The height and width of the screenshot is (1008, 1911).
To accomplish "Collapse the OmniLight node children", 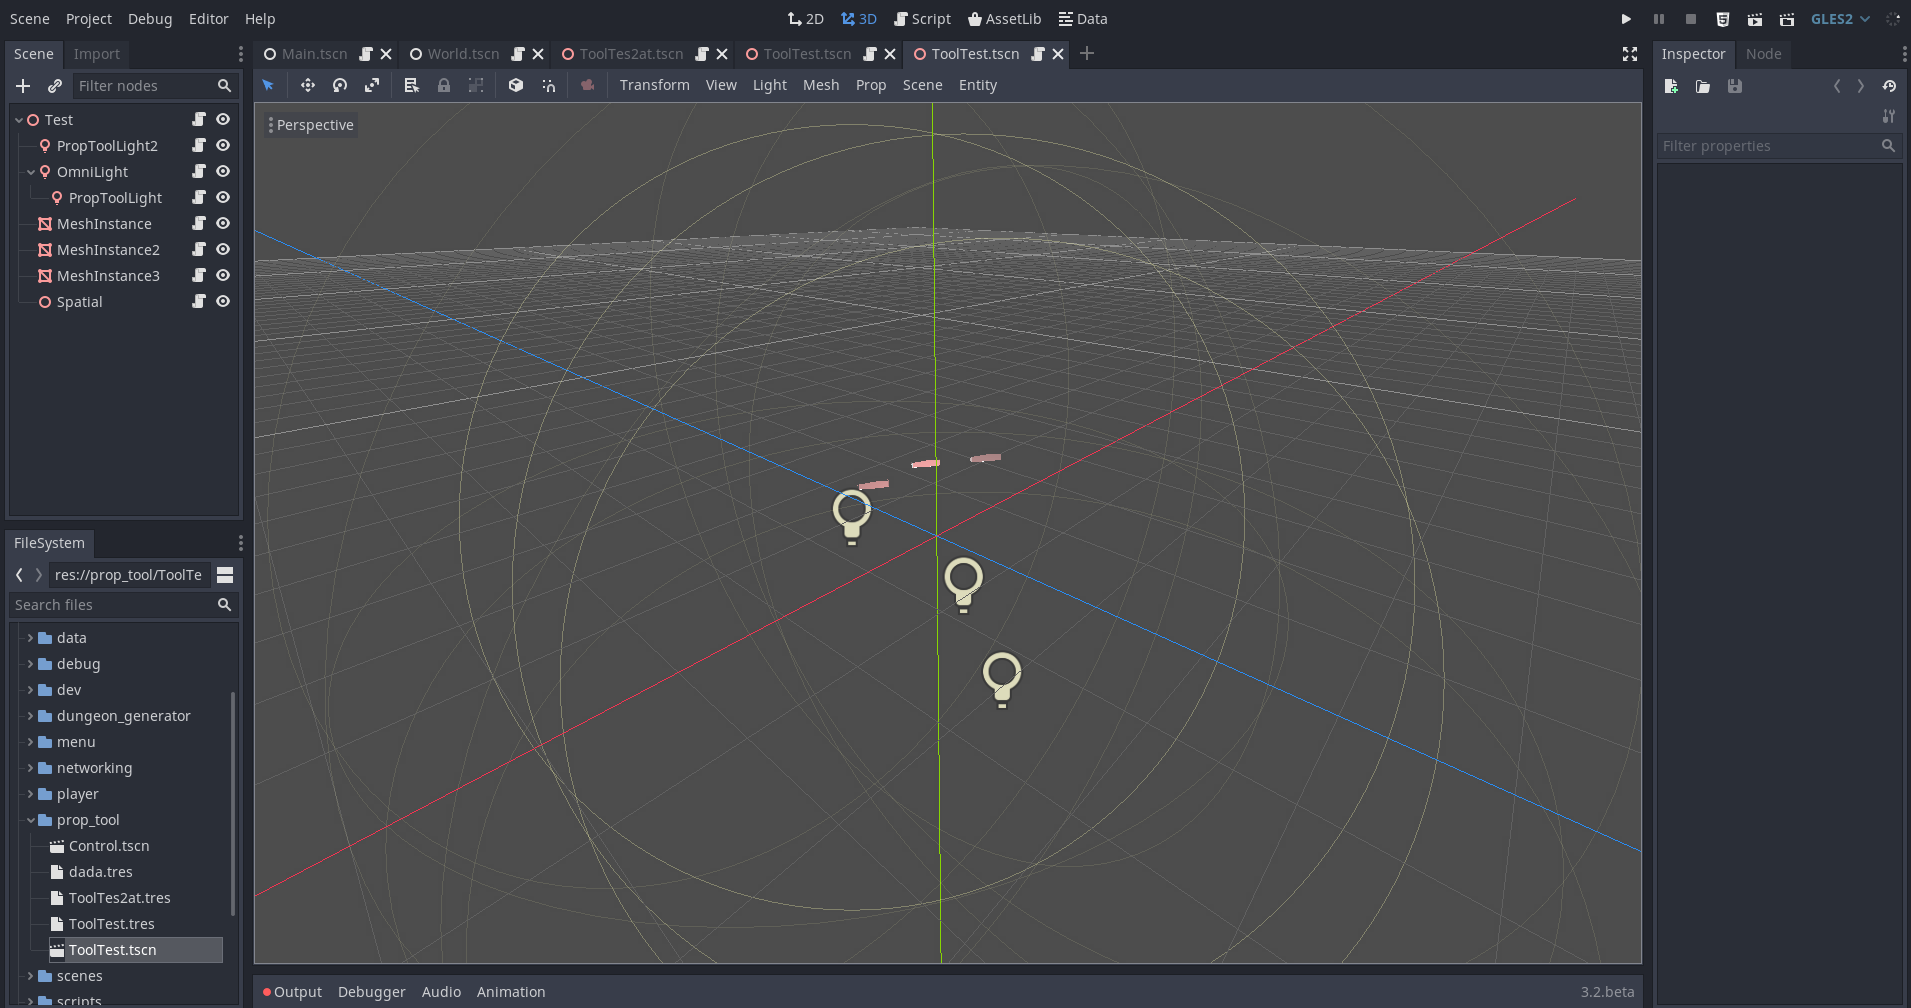I will point(31,172).
